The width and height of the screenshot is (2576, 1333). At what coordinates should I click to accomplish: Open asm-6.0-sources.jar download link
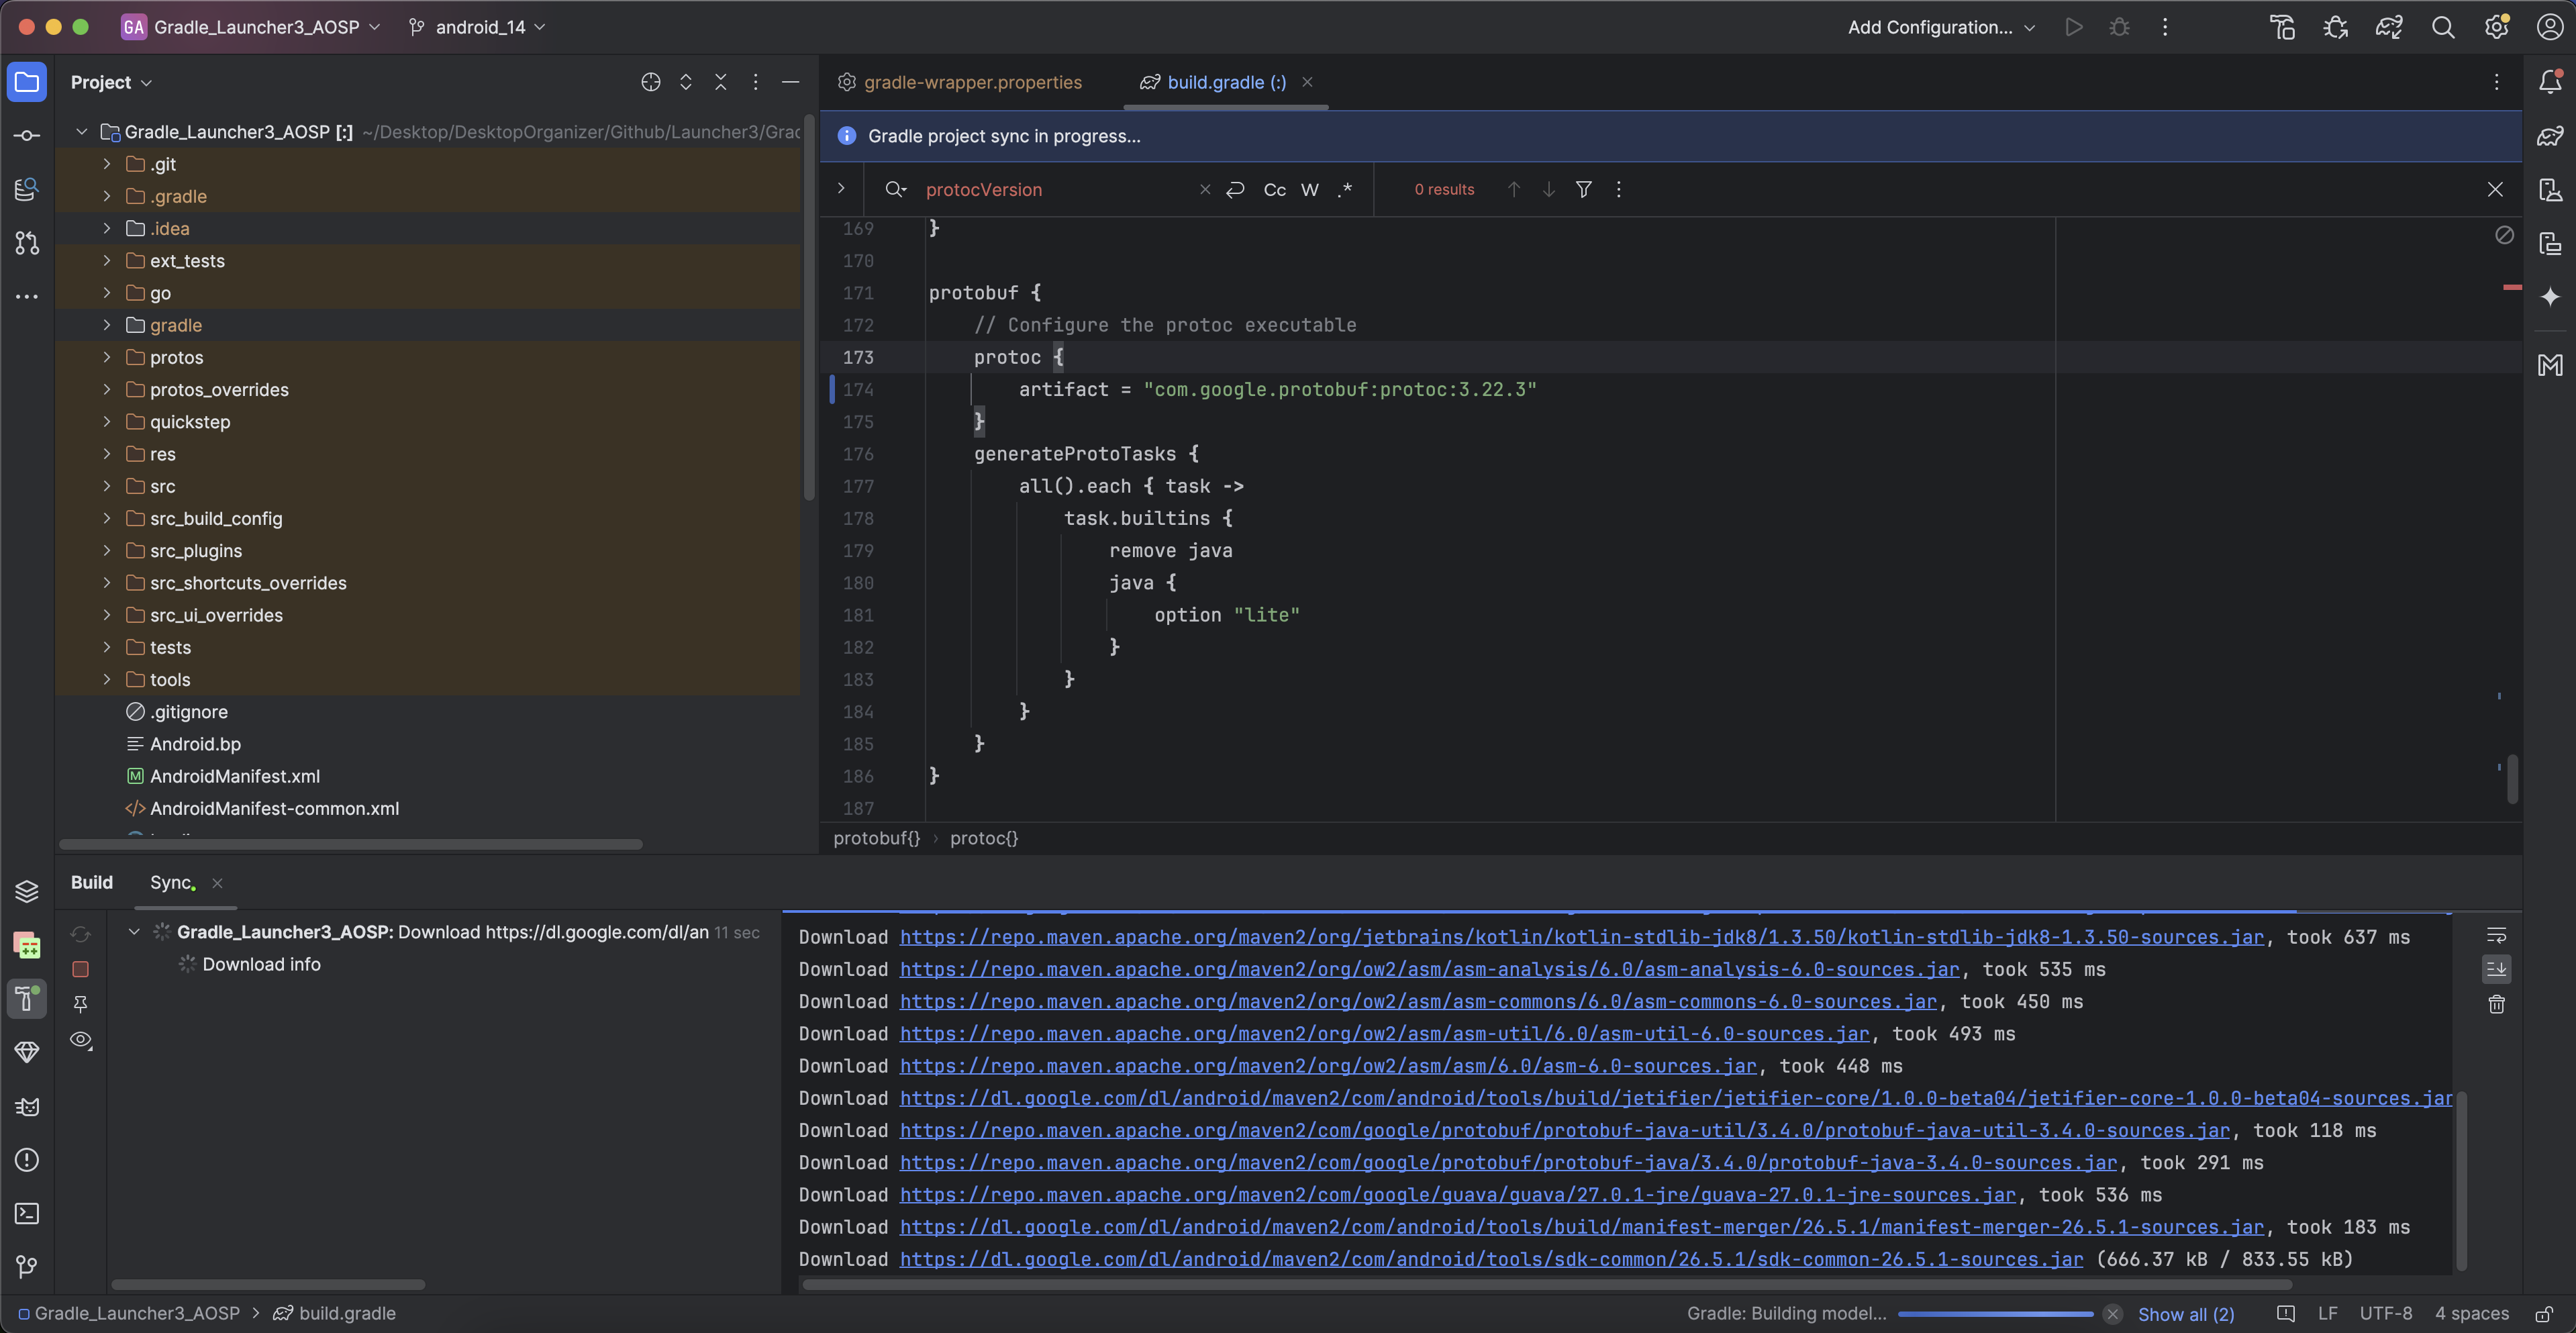pyautogui.click(x=1327, y=1065)
